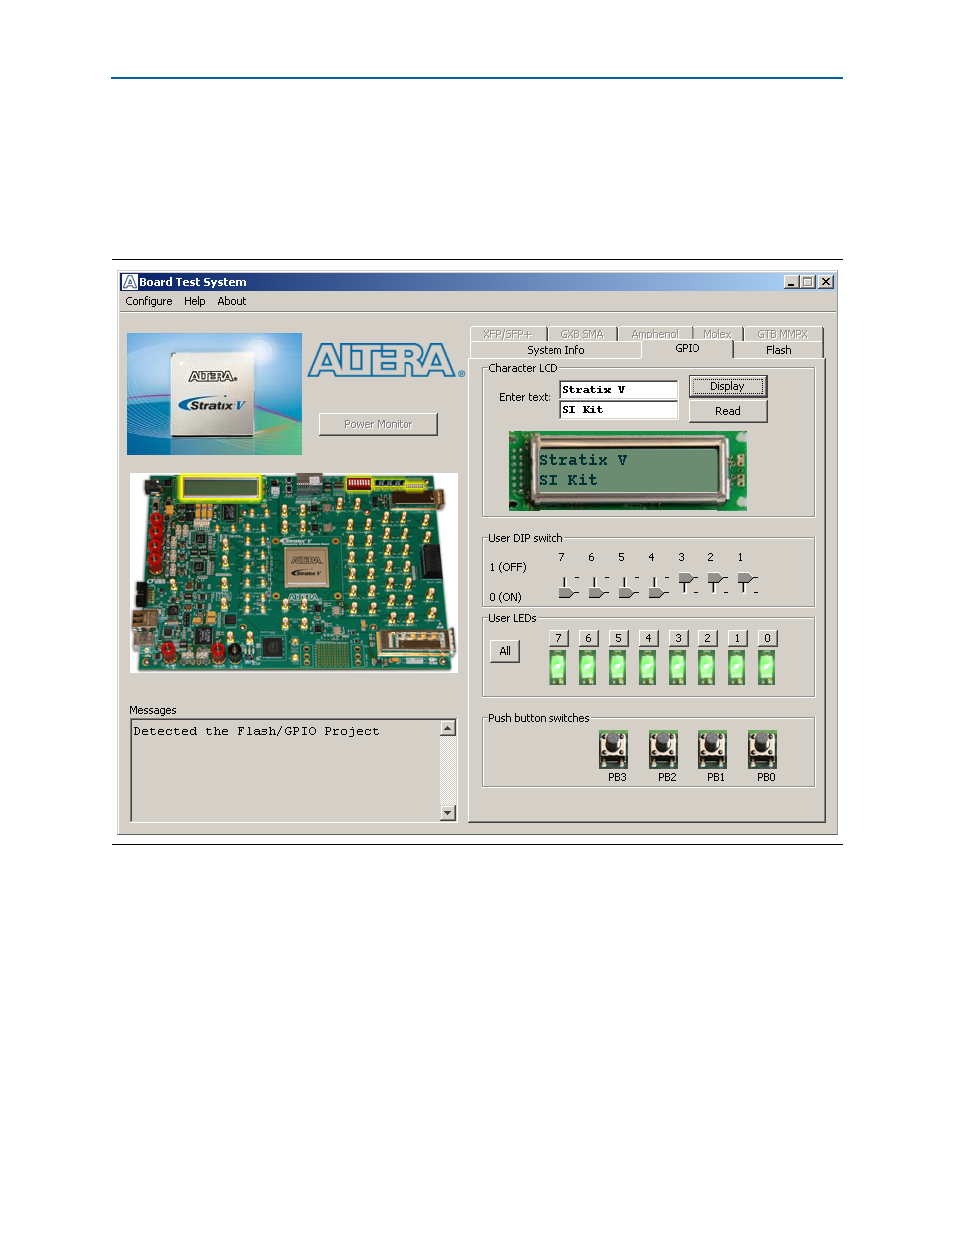Flip user DIP switch 5
The height and width of the screenshot is (1235, 954).
pos(628,586)
